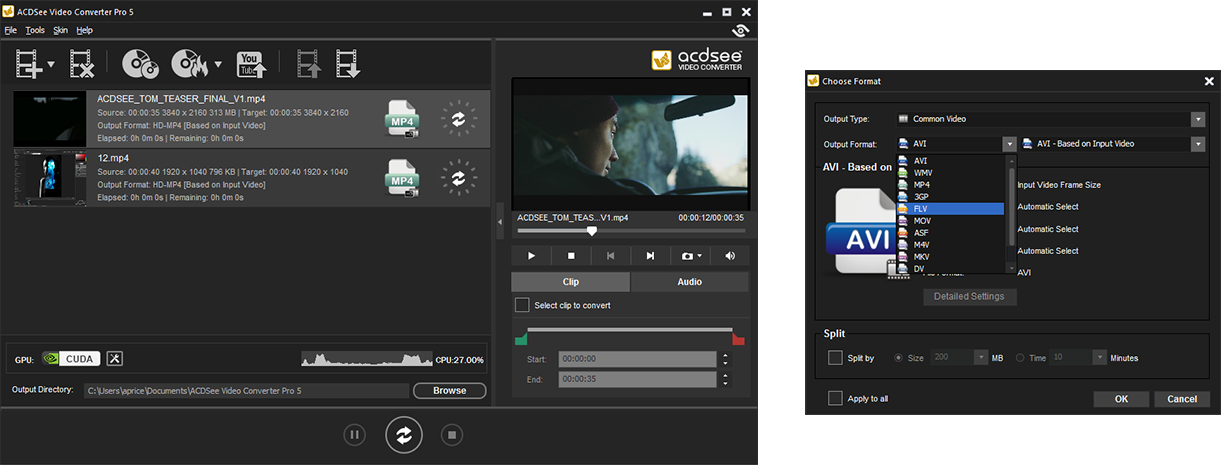Viewport: 1221px width, 465px height.
Task: Click the green clip start marker
Action: (520, 340)
